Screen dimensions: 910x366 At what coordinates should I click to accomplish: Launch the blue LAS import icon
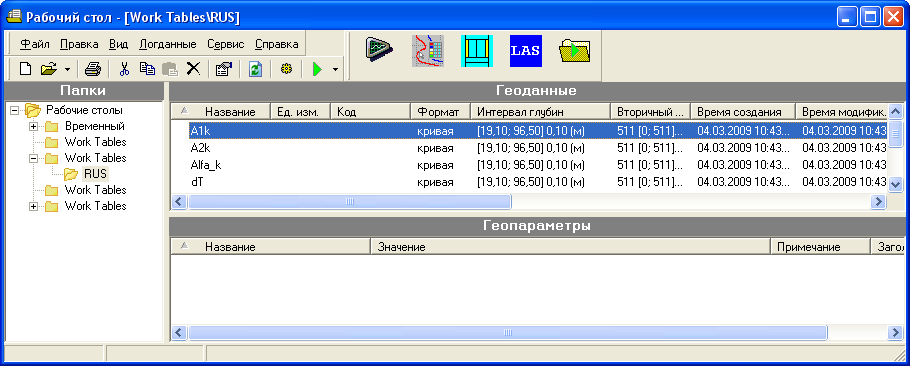click(x=526, y=50)
